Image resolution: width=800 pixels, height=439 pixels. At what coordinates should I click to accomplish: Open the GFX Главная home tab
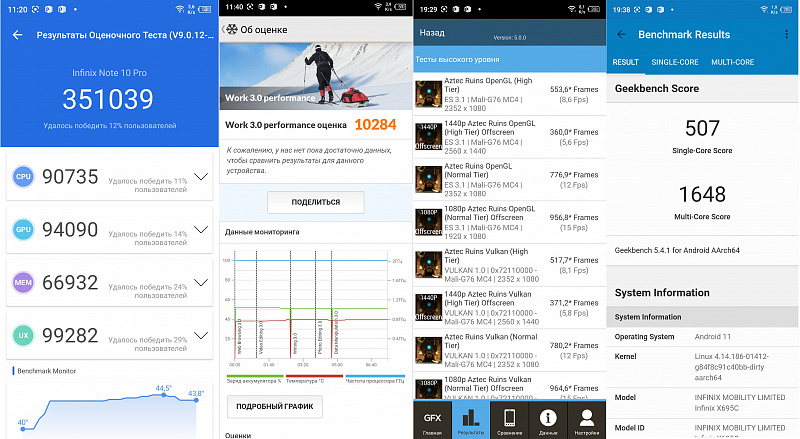pos(432,420)
